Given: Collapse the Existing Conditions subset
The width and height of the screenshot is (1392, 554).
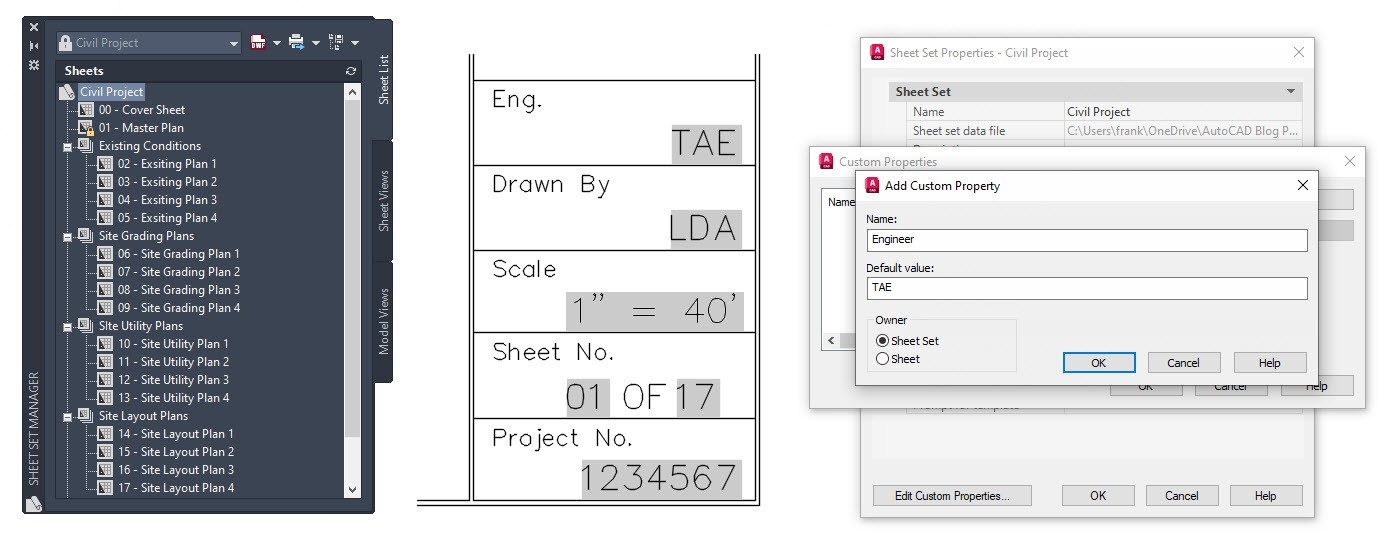Looking at the screenshot, I should coord(69,146).
